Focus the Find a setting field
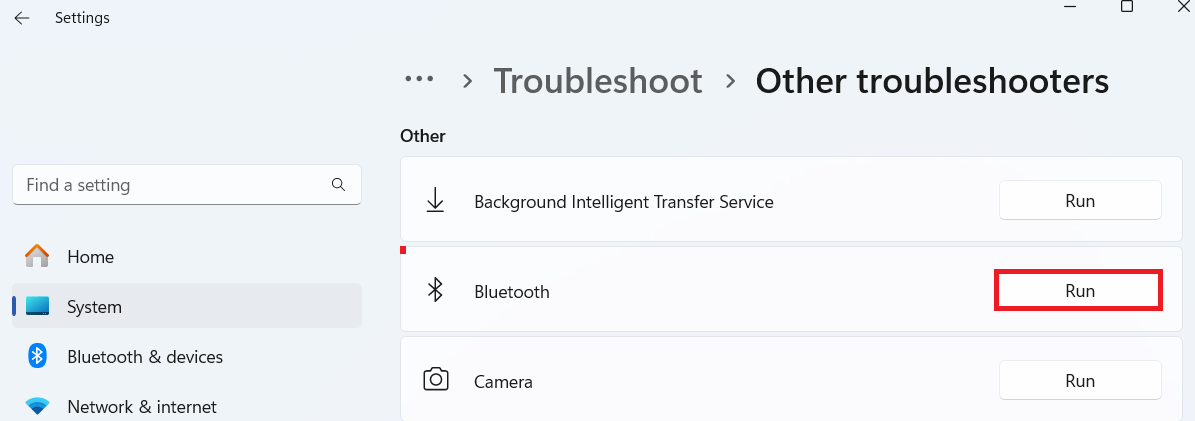The height and width of the screenshot is (421, 1195). [x=170, y=185]
